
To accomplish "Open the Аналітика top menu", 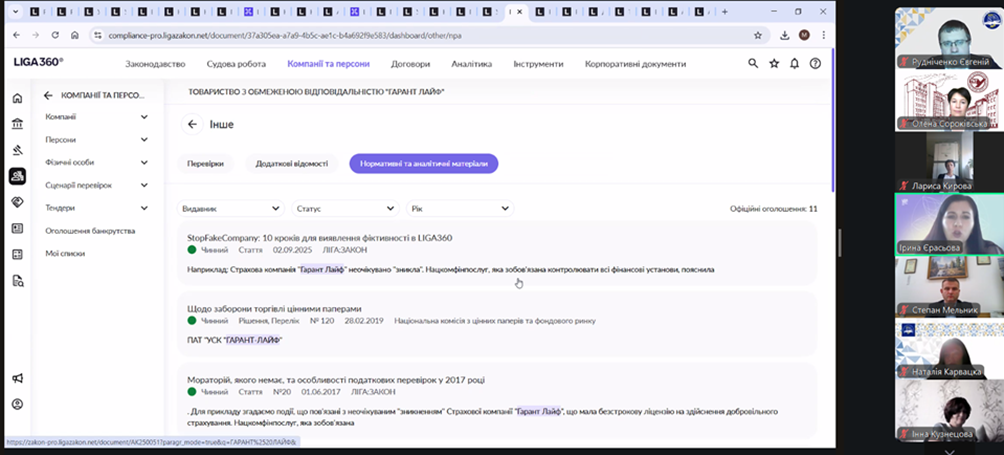I will [471, 63].
